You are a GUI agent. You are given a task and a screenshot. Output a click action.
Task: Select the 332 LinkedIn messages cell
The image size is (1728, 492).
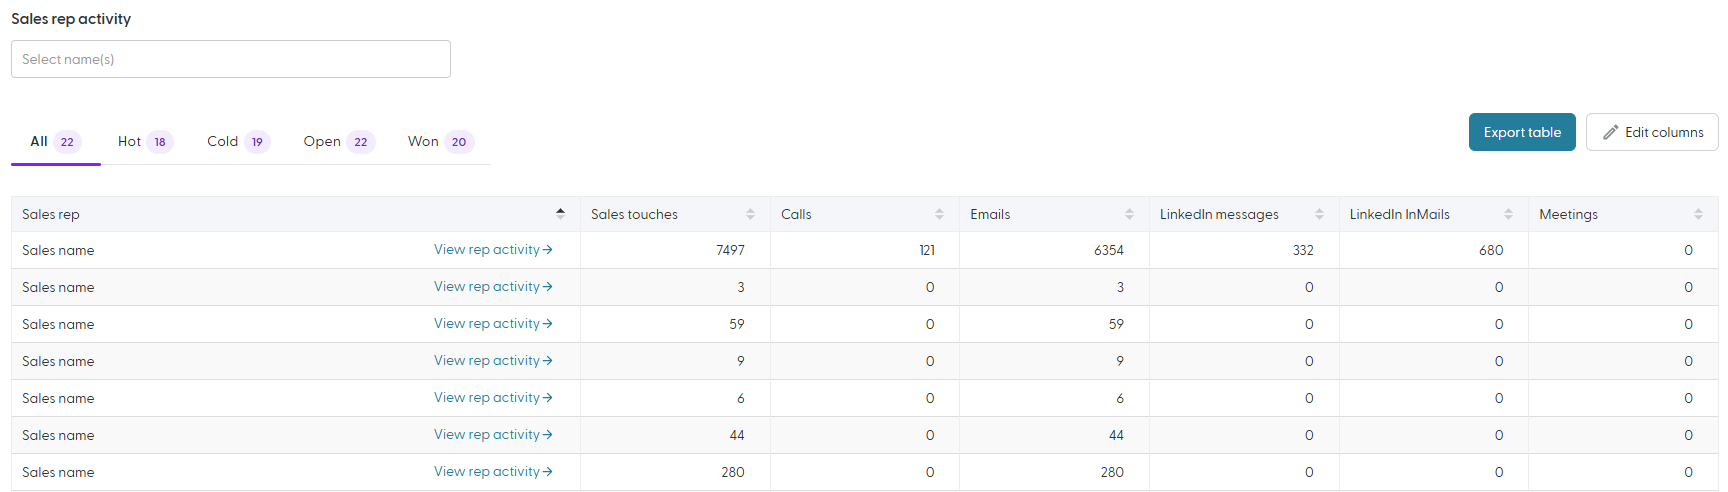pos(1244,250)
